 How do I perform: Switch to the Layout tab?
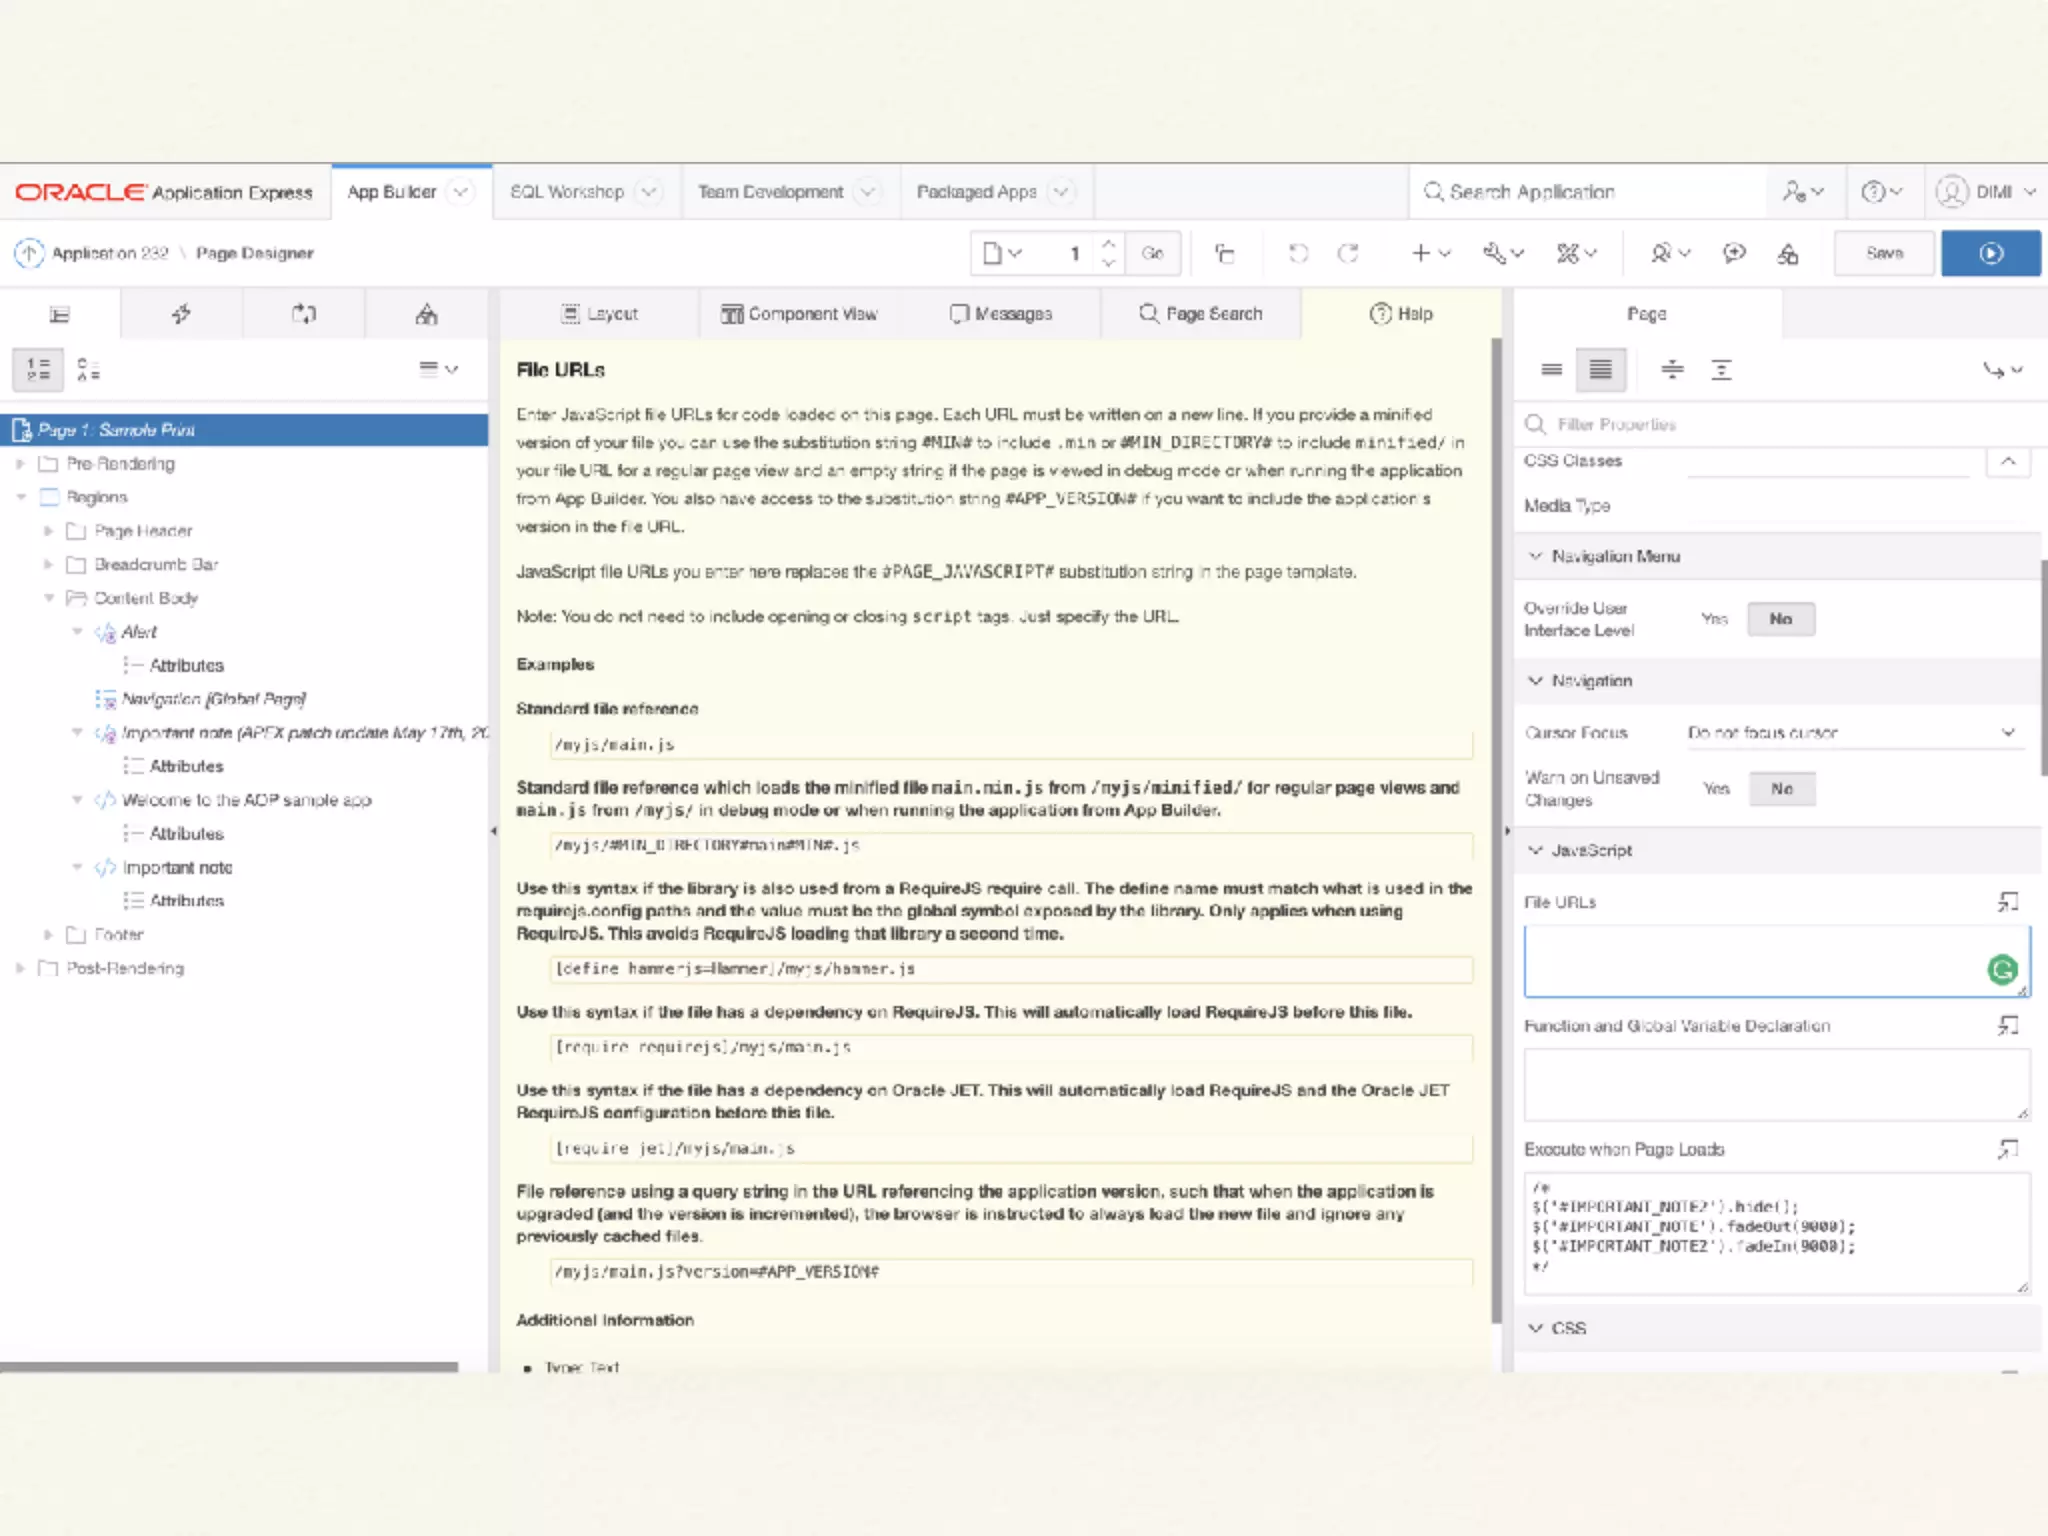pos(599,314)
